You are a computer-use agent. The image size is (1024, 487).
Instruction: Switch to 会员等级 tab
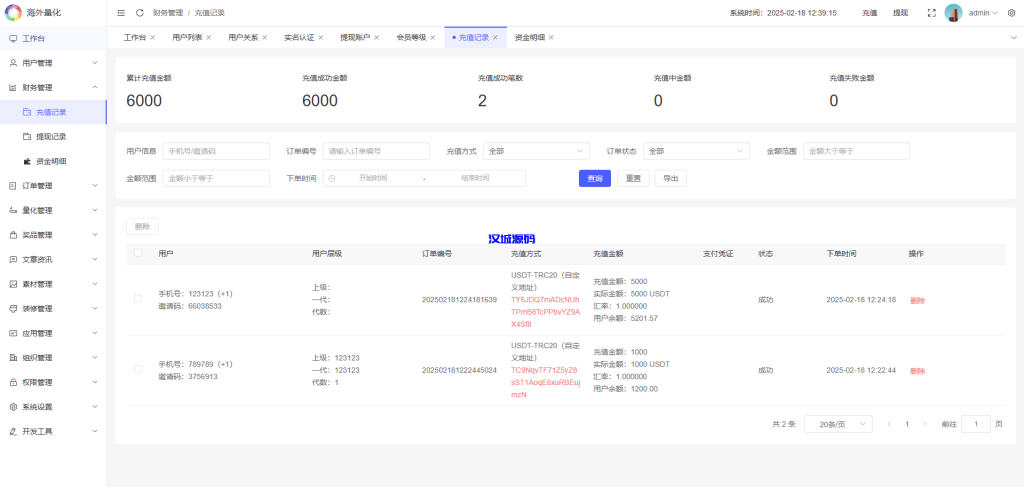click(x=411, y=38)
